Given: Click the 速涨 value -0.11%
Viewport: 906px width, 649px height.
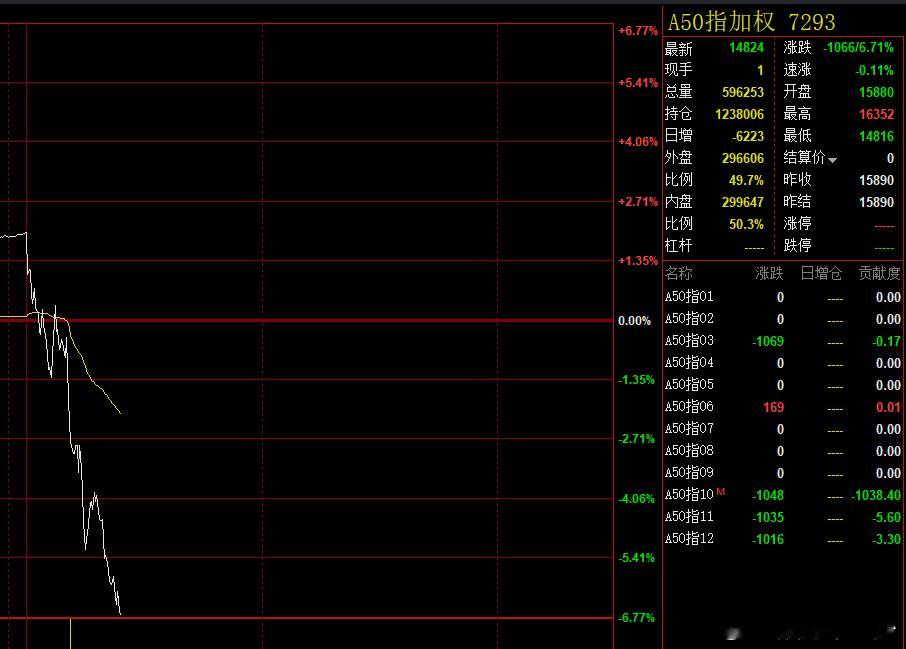Looking at the screenshot, I should (x=874, y=70).
